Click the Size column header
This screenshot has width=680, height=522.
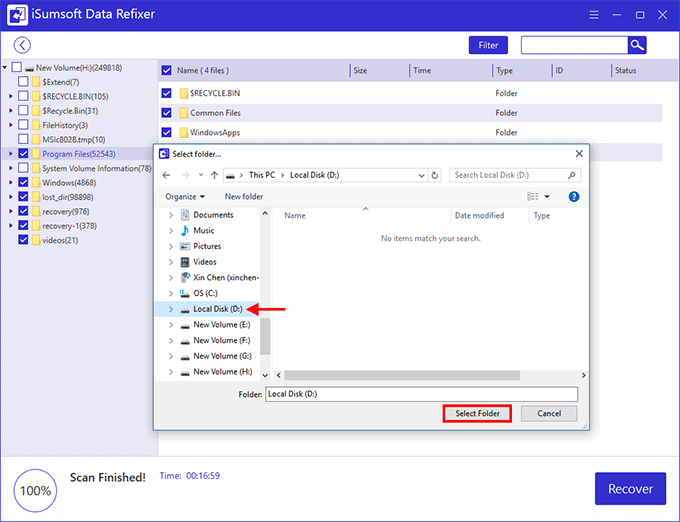point(360,70)
